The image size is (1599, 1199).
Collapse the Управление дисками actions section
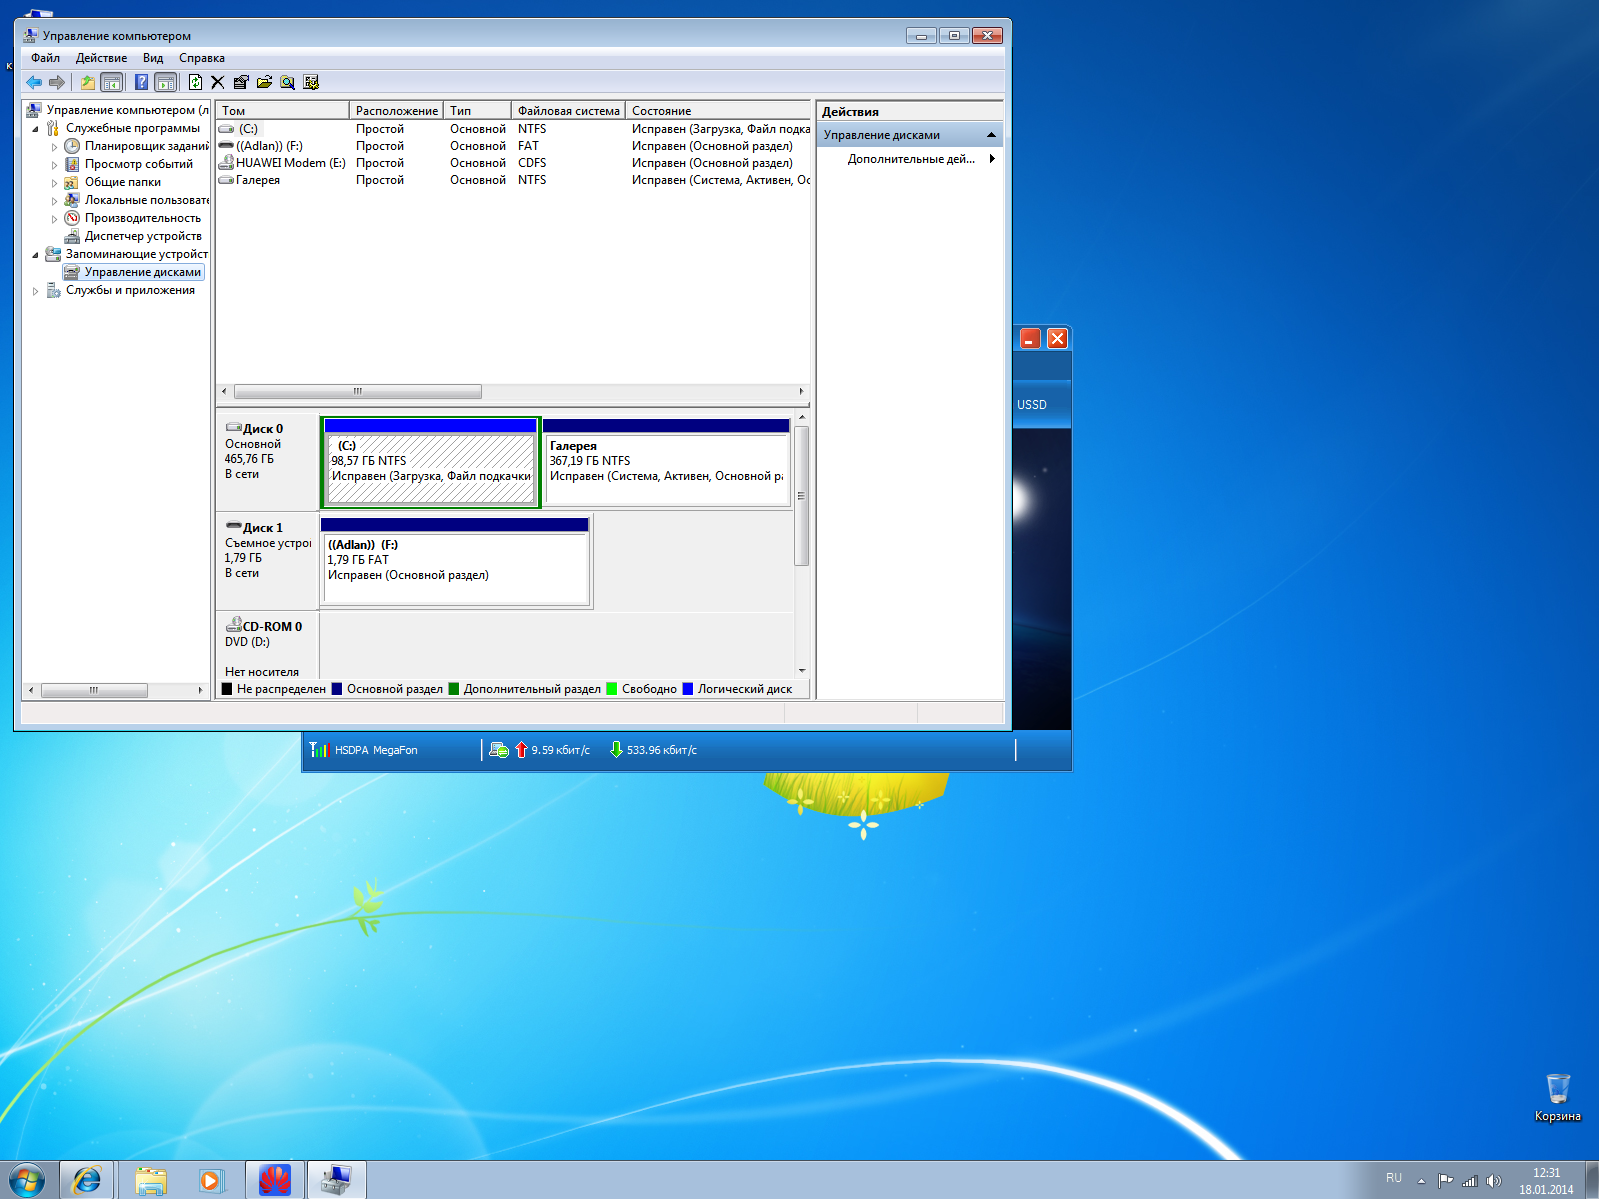tap(991, 135)
